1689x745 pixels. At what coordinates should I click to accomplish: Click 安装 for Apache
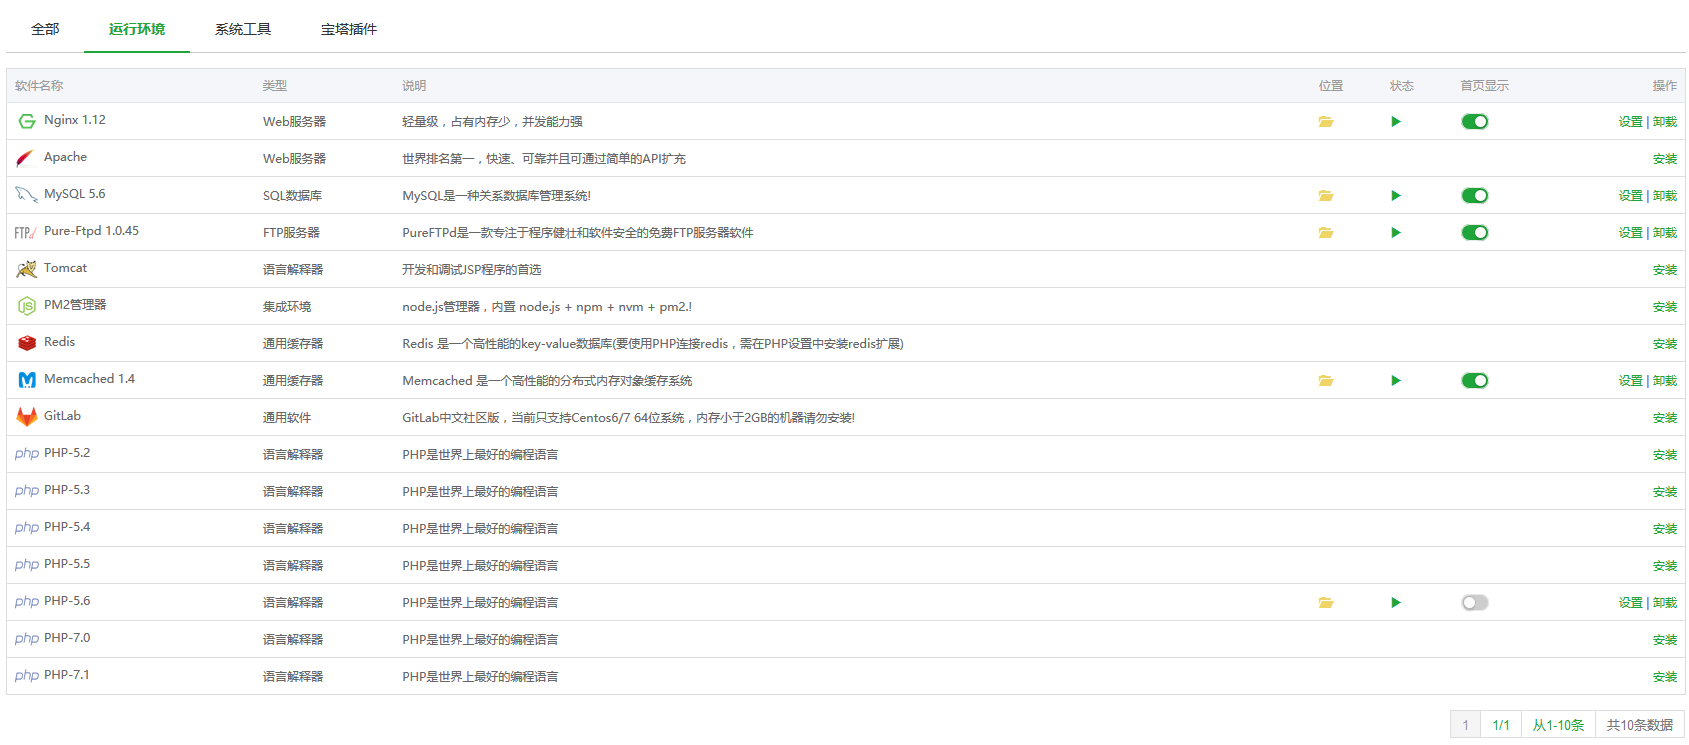point(1665,159)
